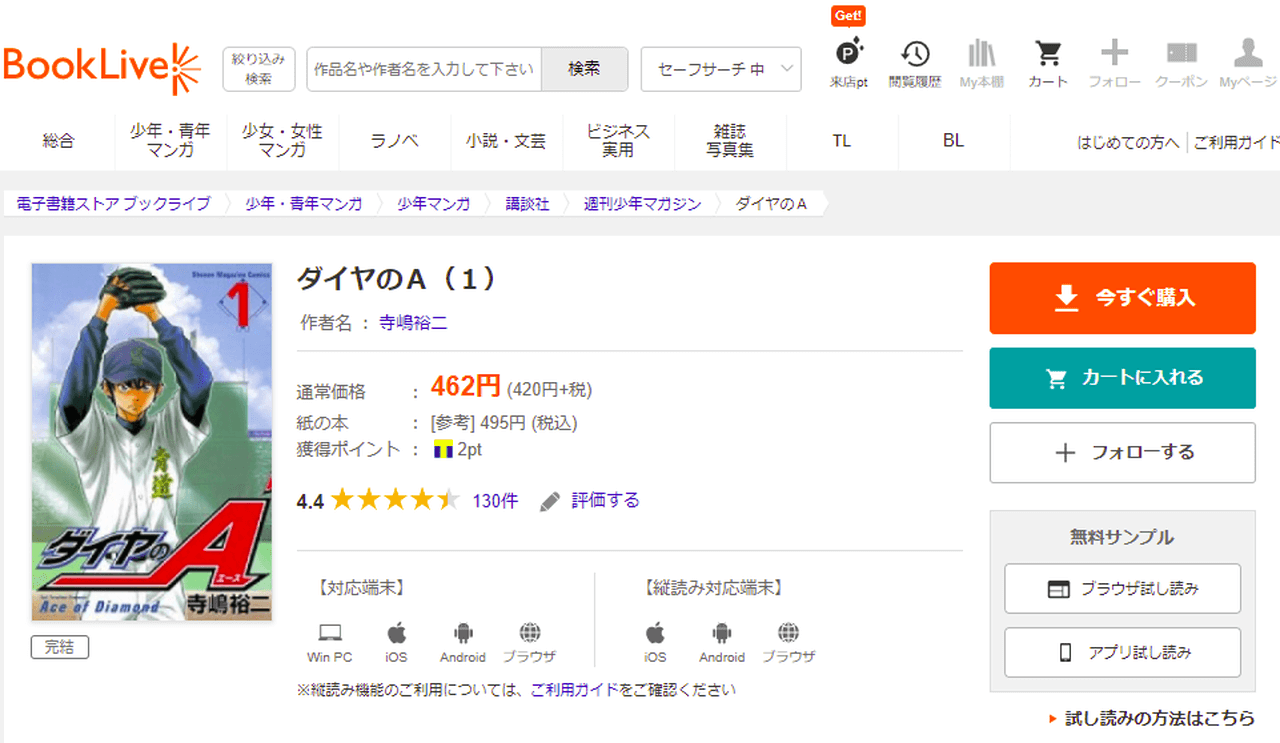The width and height of the screenshot is (1280, 743).
Task: Expand the セーフサーチ dropdown
Action: click(x=720, y=69)
